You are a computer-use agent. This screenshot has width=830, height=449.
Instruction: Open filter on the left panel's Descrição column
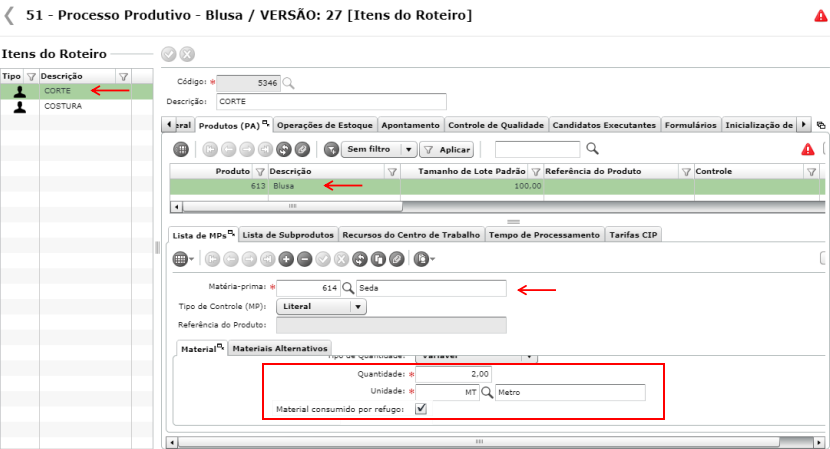point(123,76)
